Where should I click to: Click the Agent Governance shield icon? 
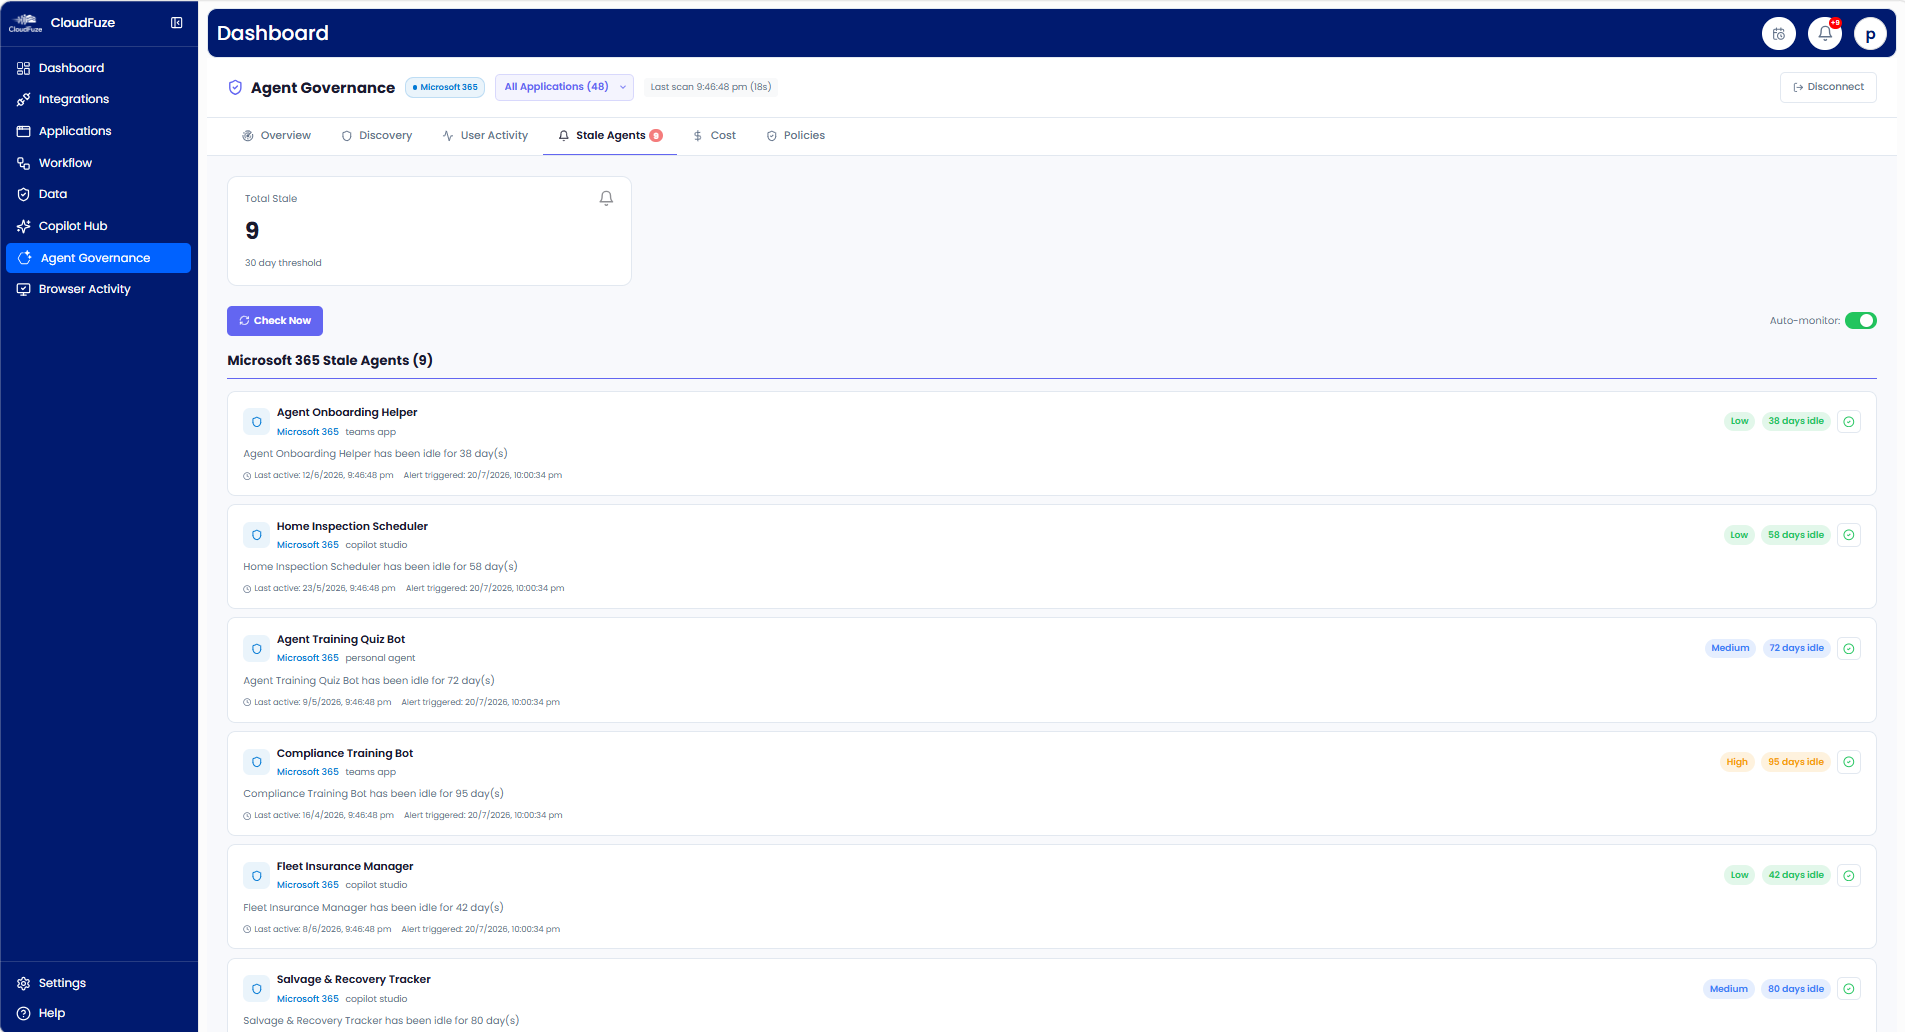235,87
